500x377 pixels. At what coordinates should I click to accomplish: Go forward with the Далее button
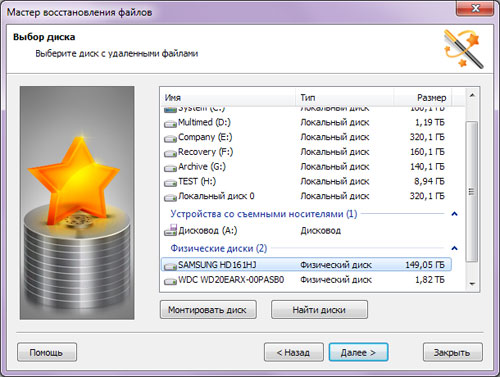pyautogui.click(x=358, y=352)
